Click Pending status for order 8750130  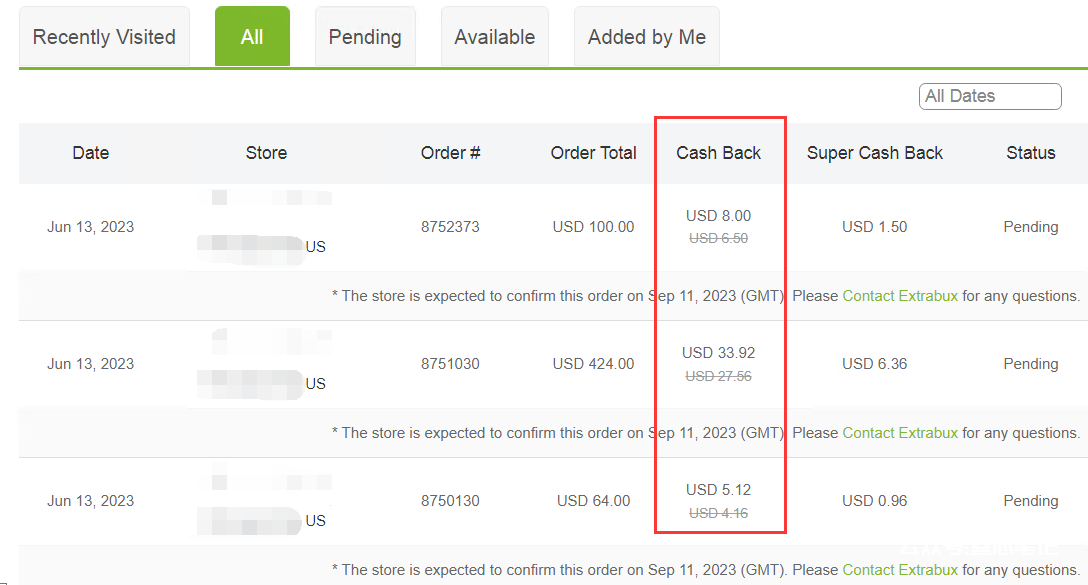(1031, 501)
